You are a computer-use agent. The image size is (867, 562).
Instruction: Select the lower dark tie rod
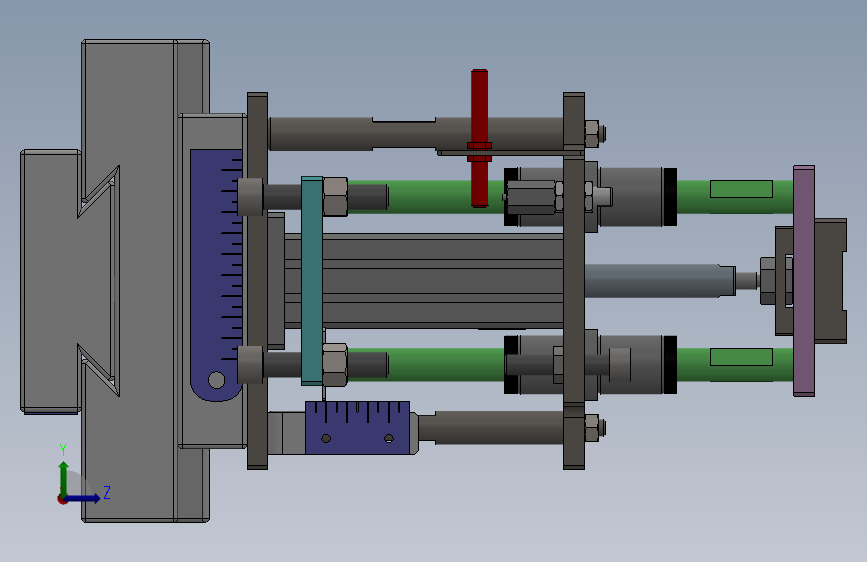(491, 428)
